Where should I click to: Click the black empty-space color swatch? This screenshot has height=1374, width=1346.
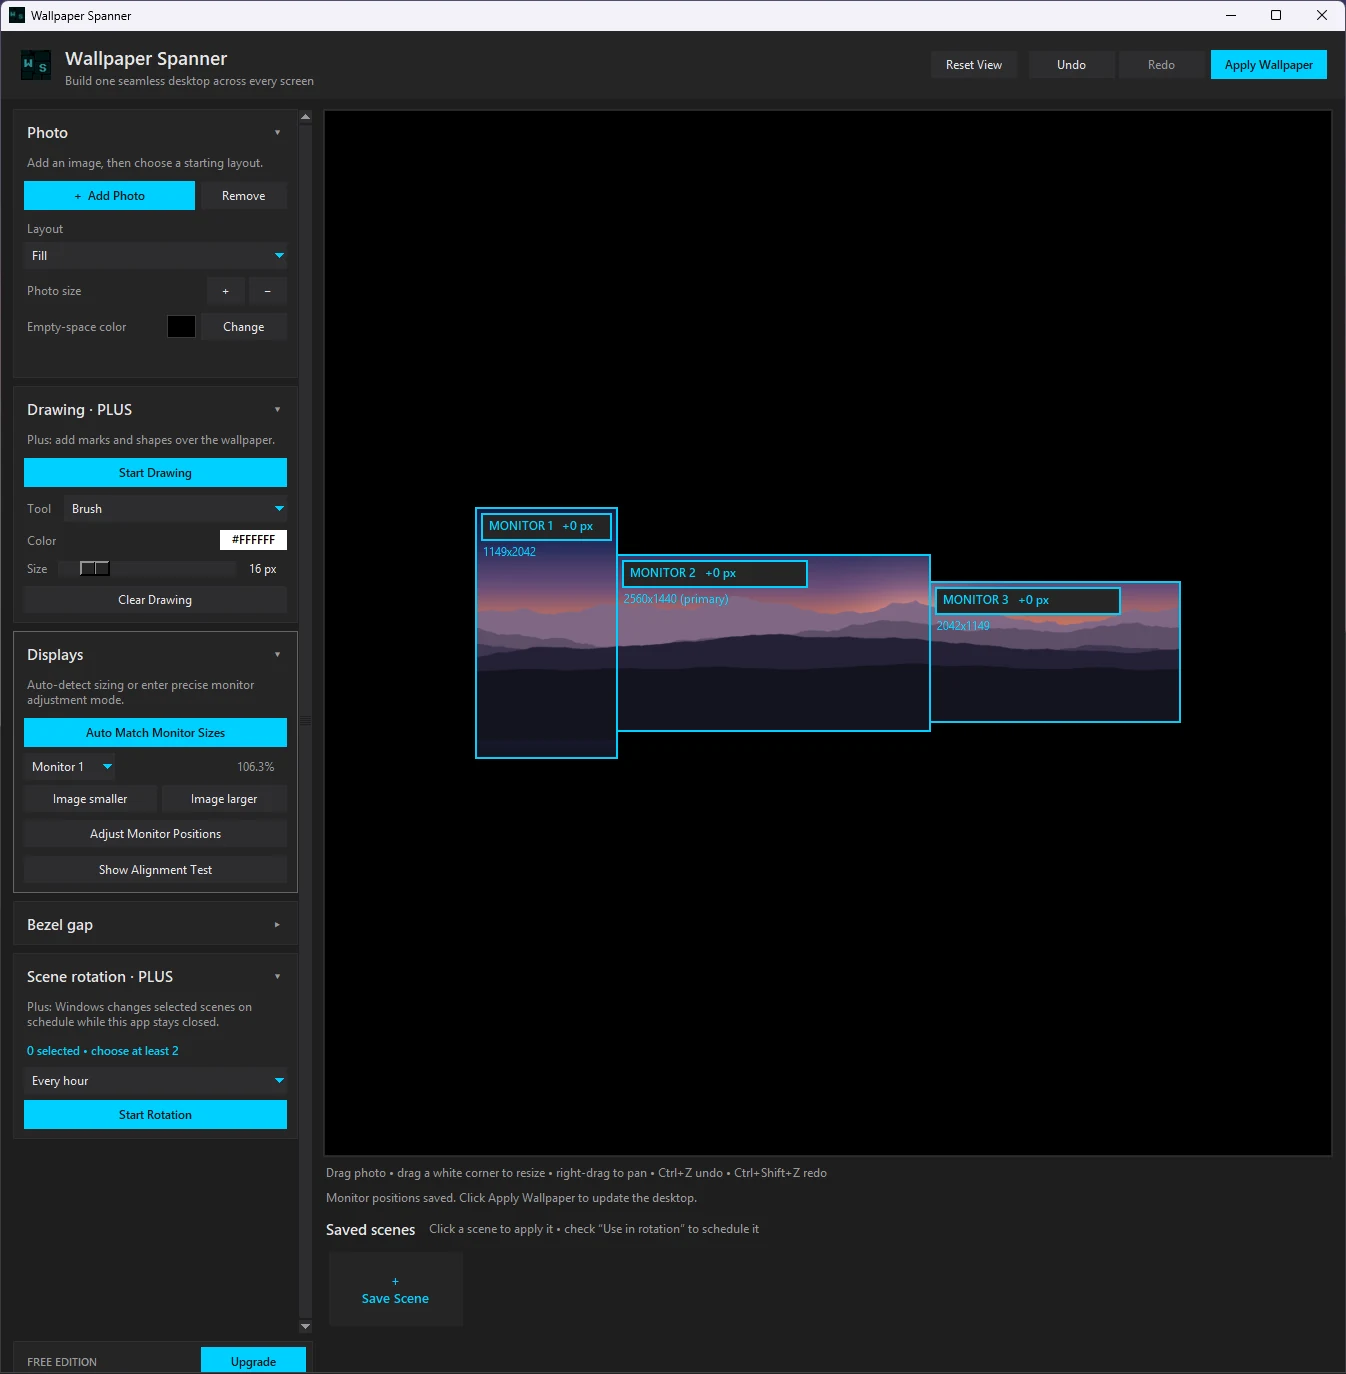pos(181,327)
